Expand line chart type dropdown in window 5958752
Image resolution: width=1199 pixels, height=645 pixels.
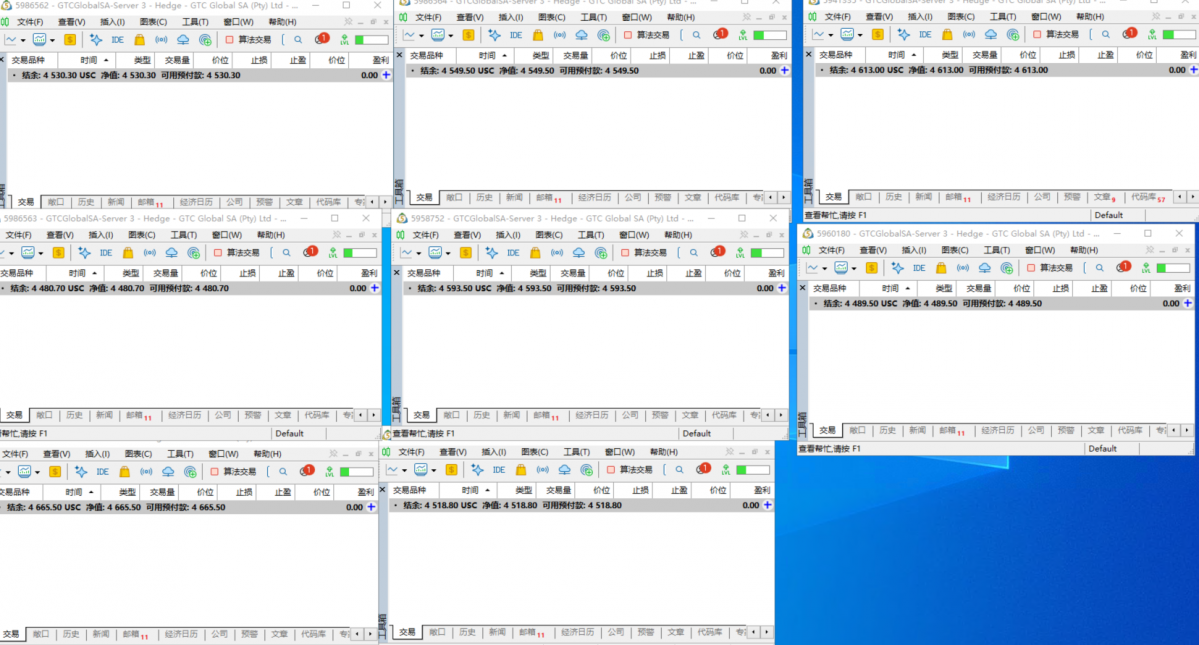pos(418,254)
